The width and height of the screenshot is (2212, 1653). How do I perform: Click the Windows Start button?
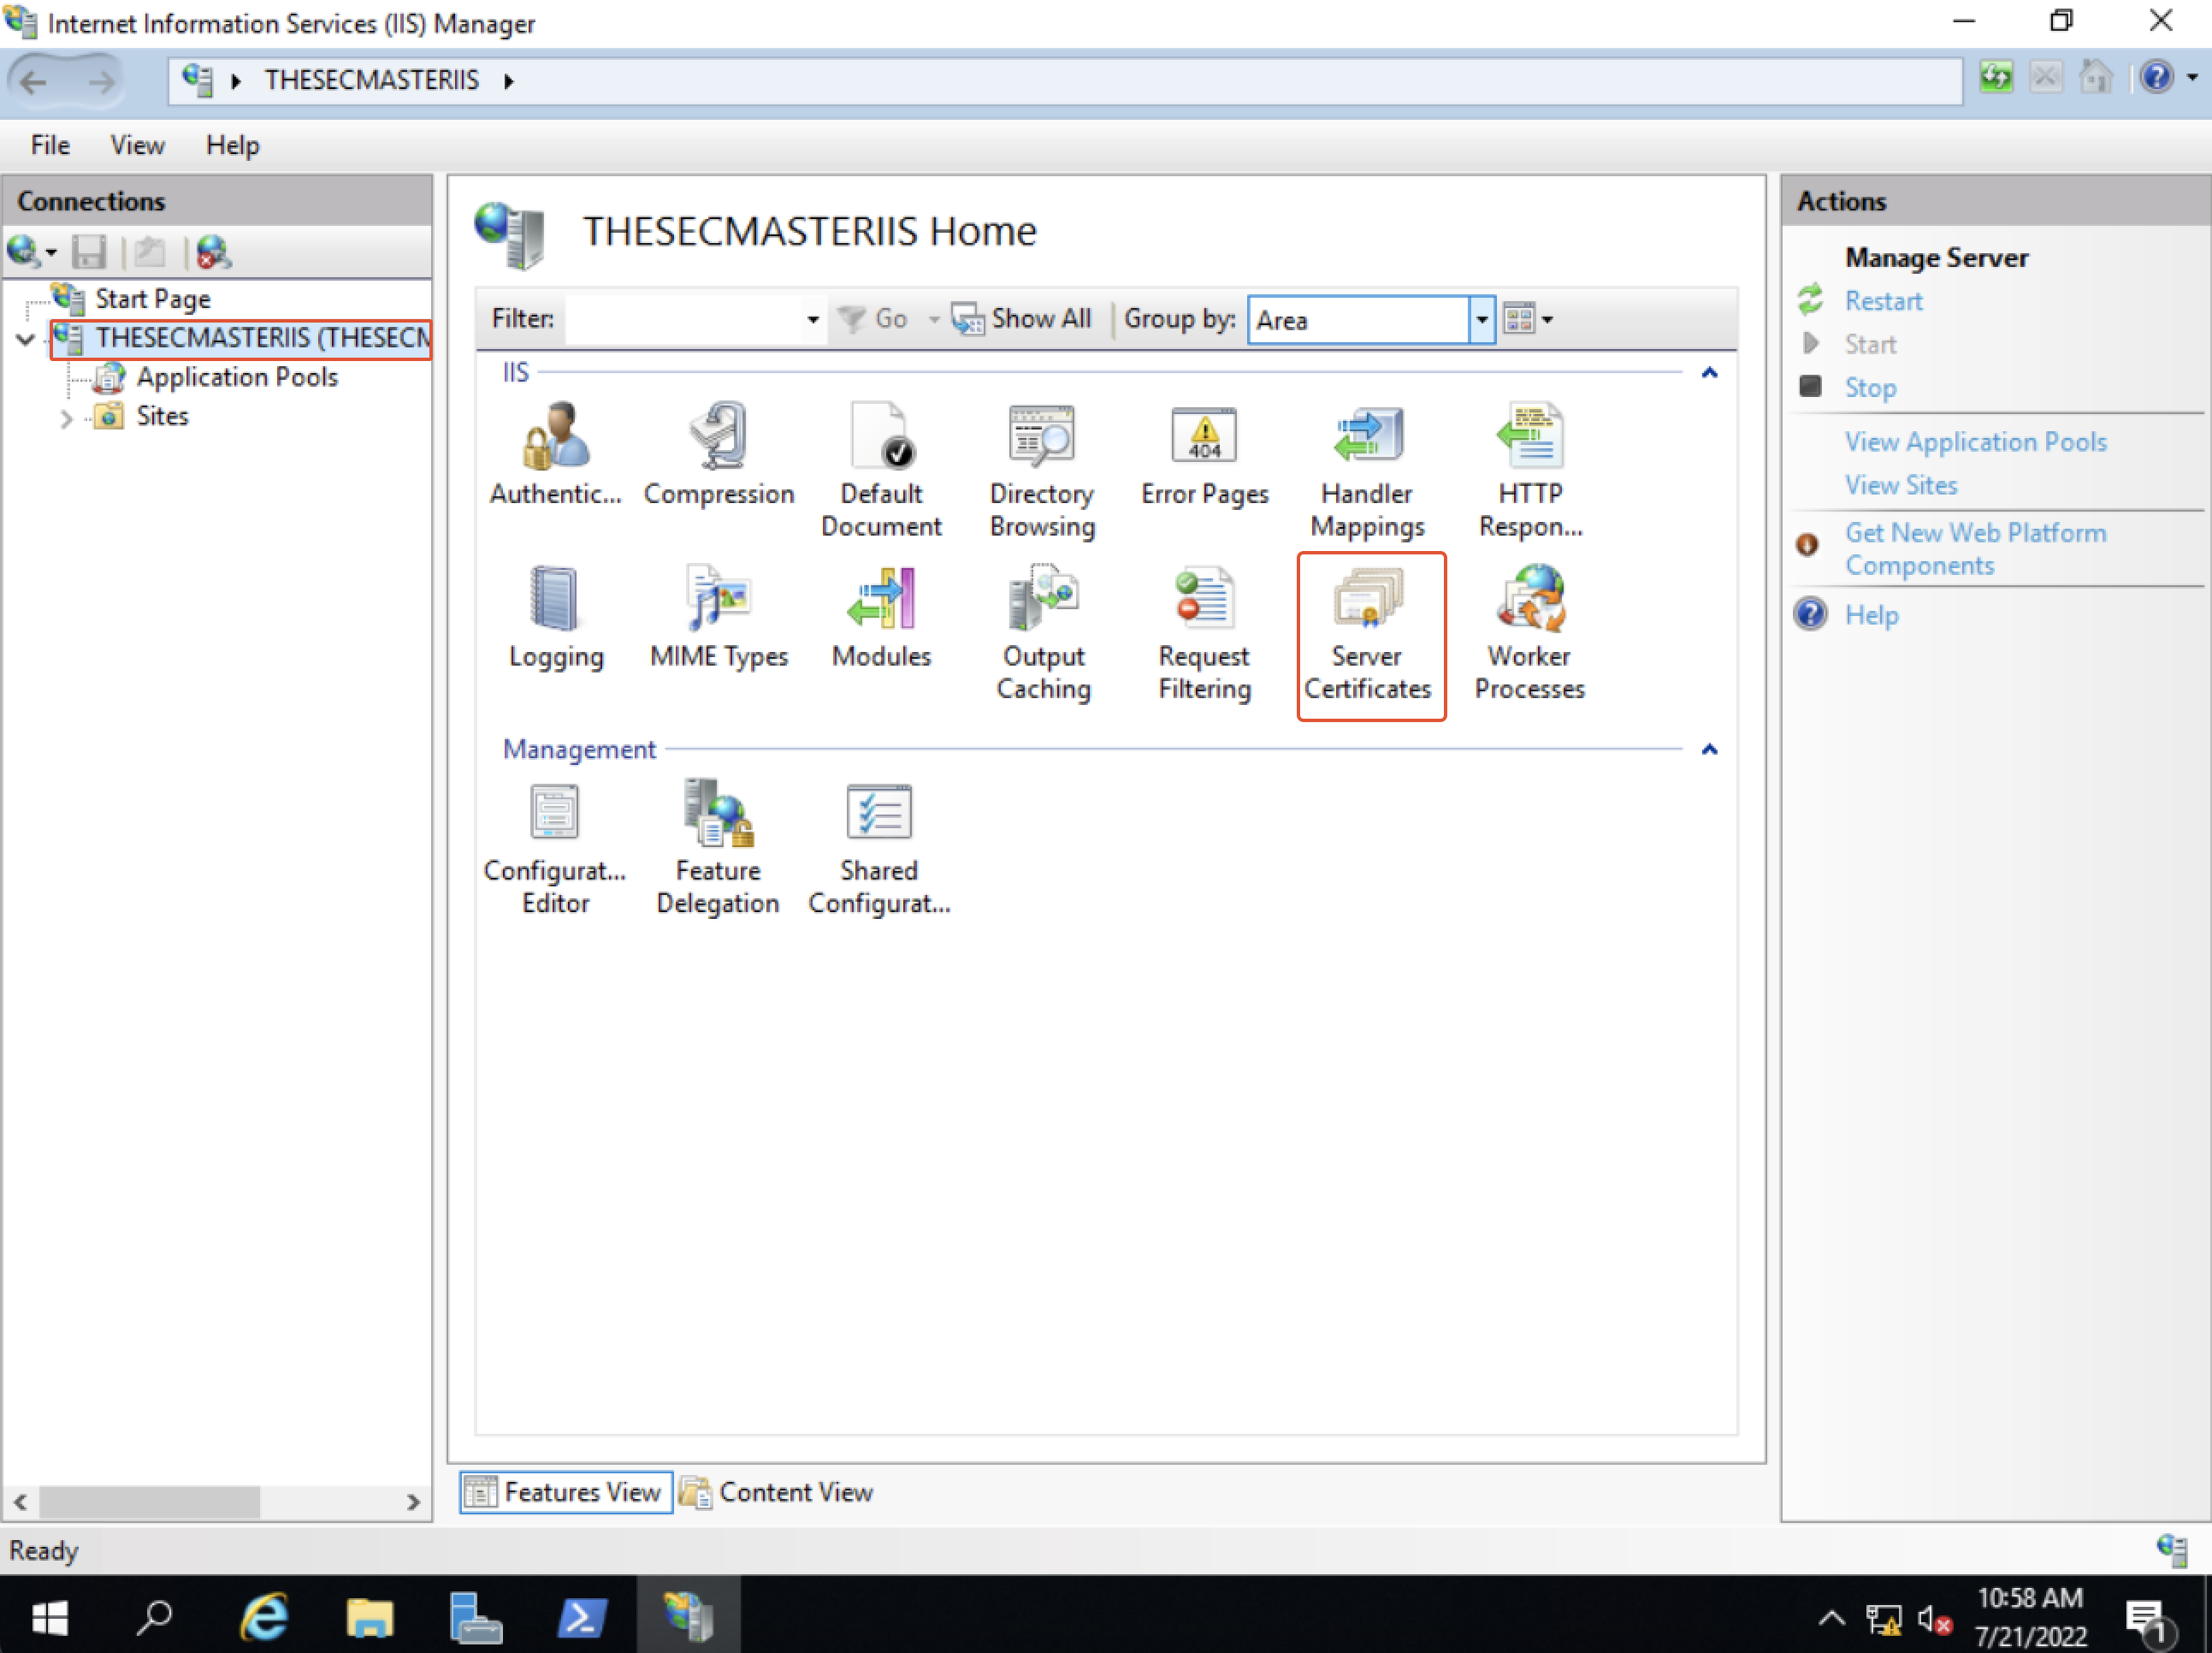tap(49, 1616)
